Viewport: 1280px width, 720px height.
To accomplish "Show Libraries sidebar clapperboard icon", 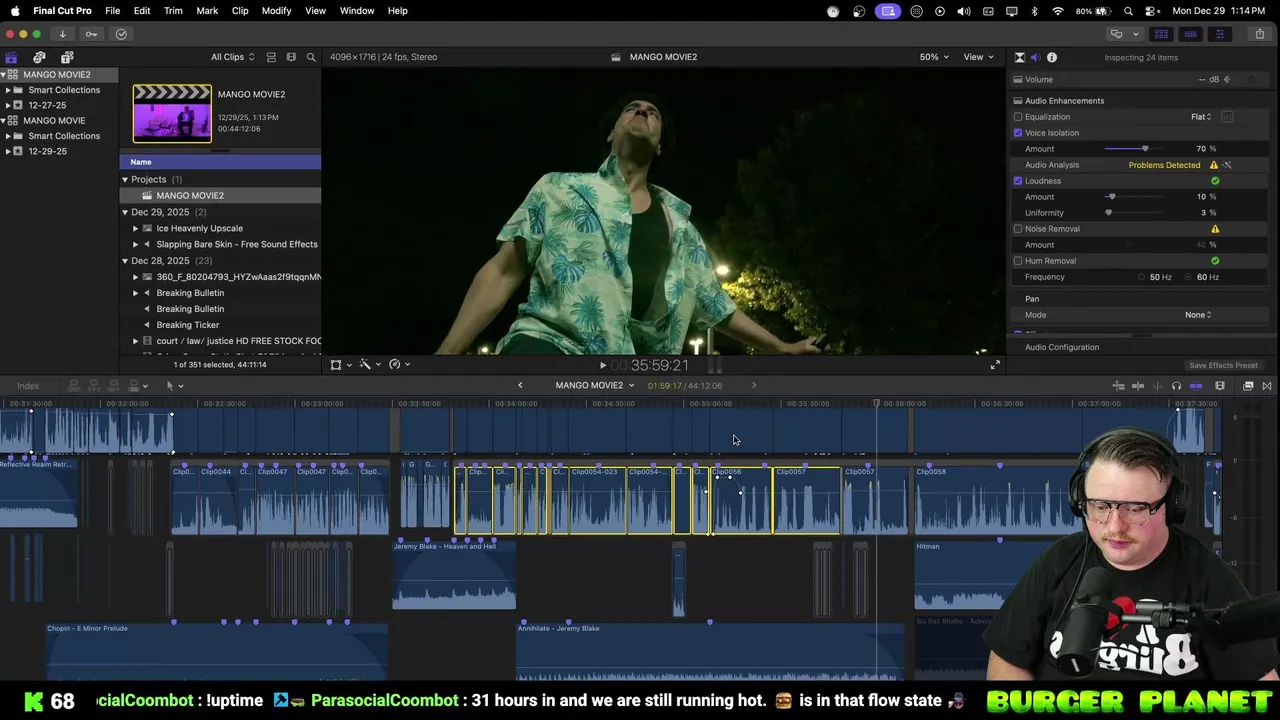I will 11,57.
